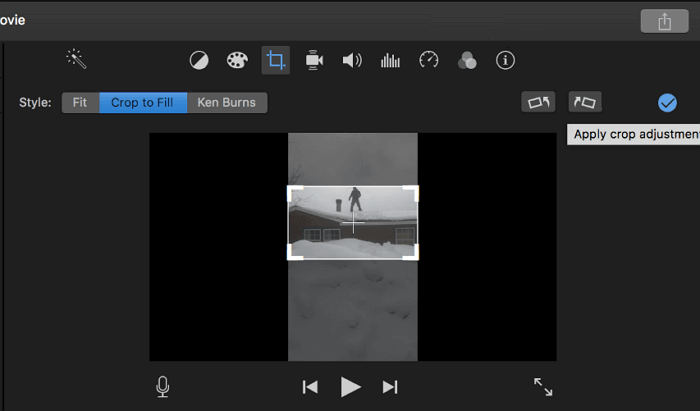Image resolution: width=700 pixels, height=411 pixels.
Task: Open the clip filter and effects tool
Action: pyautogui.click(x=467, y=61)
